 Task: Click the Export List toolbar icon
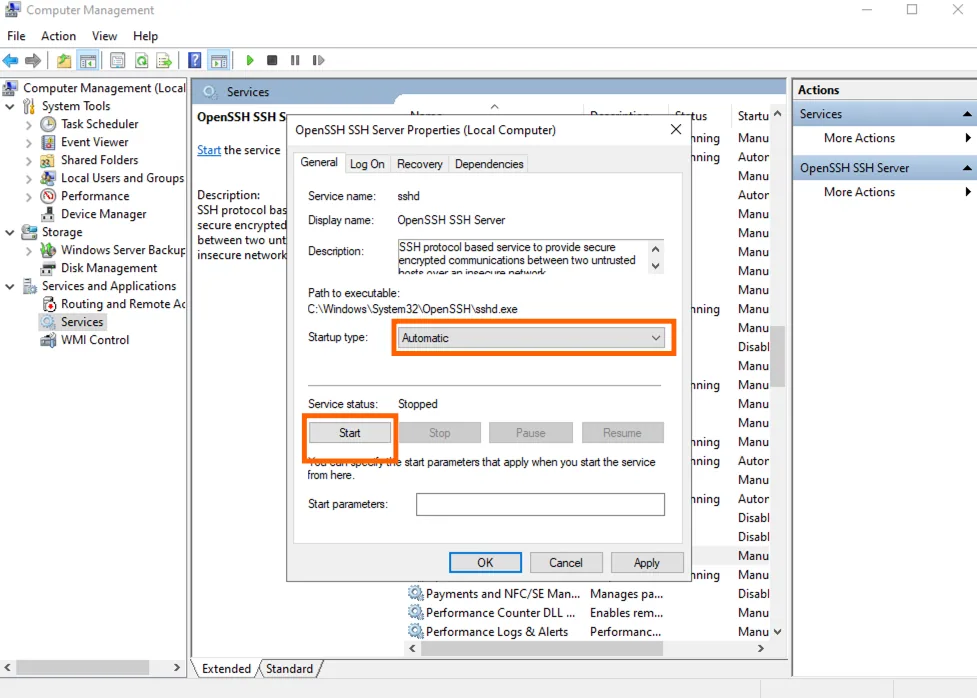pyautogui.click(x=164, y=60)
